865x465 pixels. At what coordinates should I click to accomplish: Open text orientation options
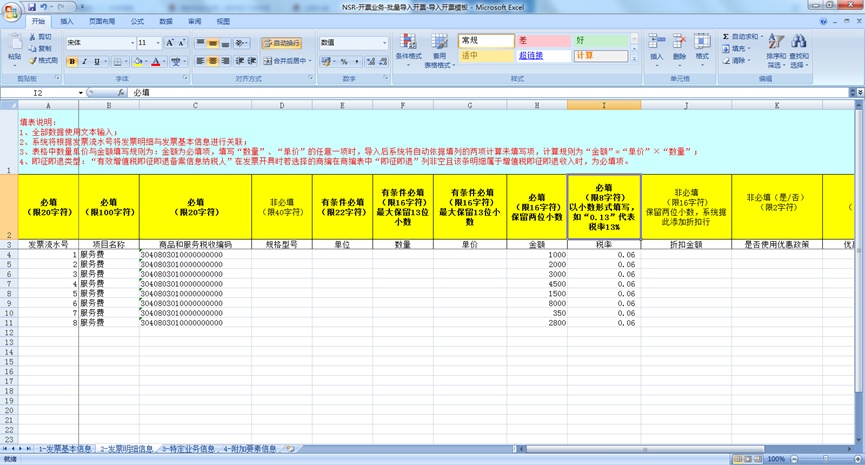241,42
